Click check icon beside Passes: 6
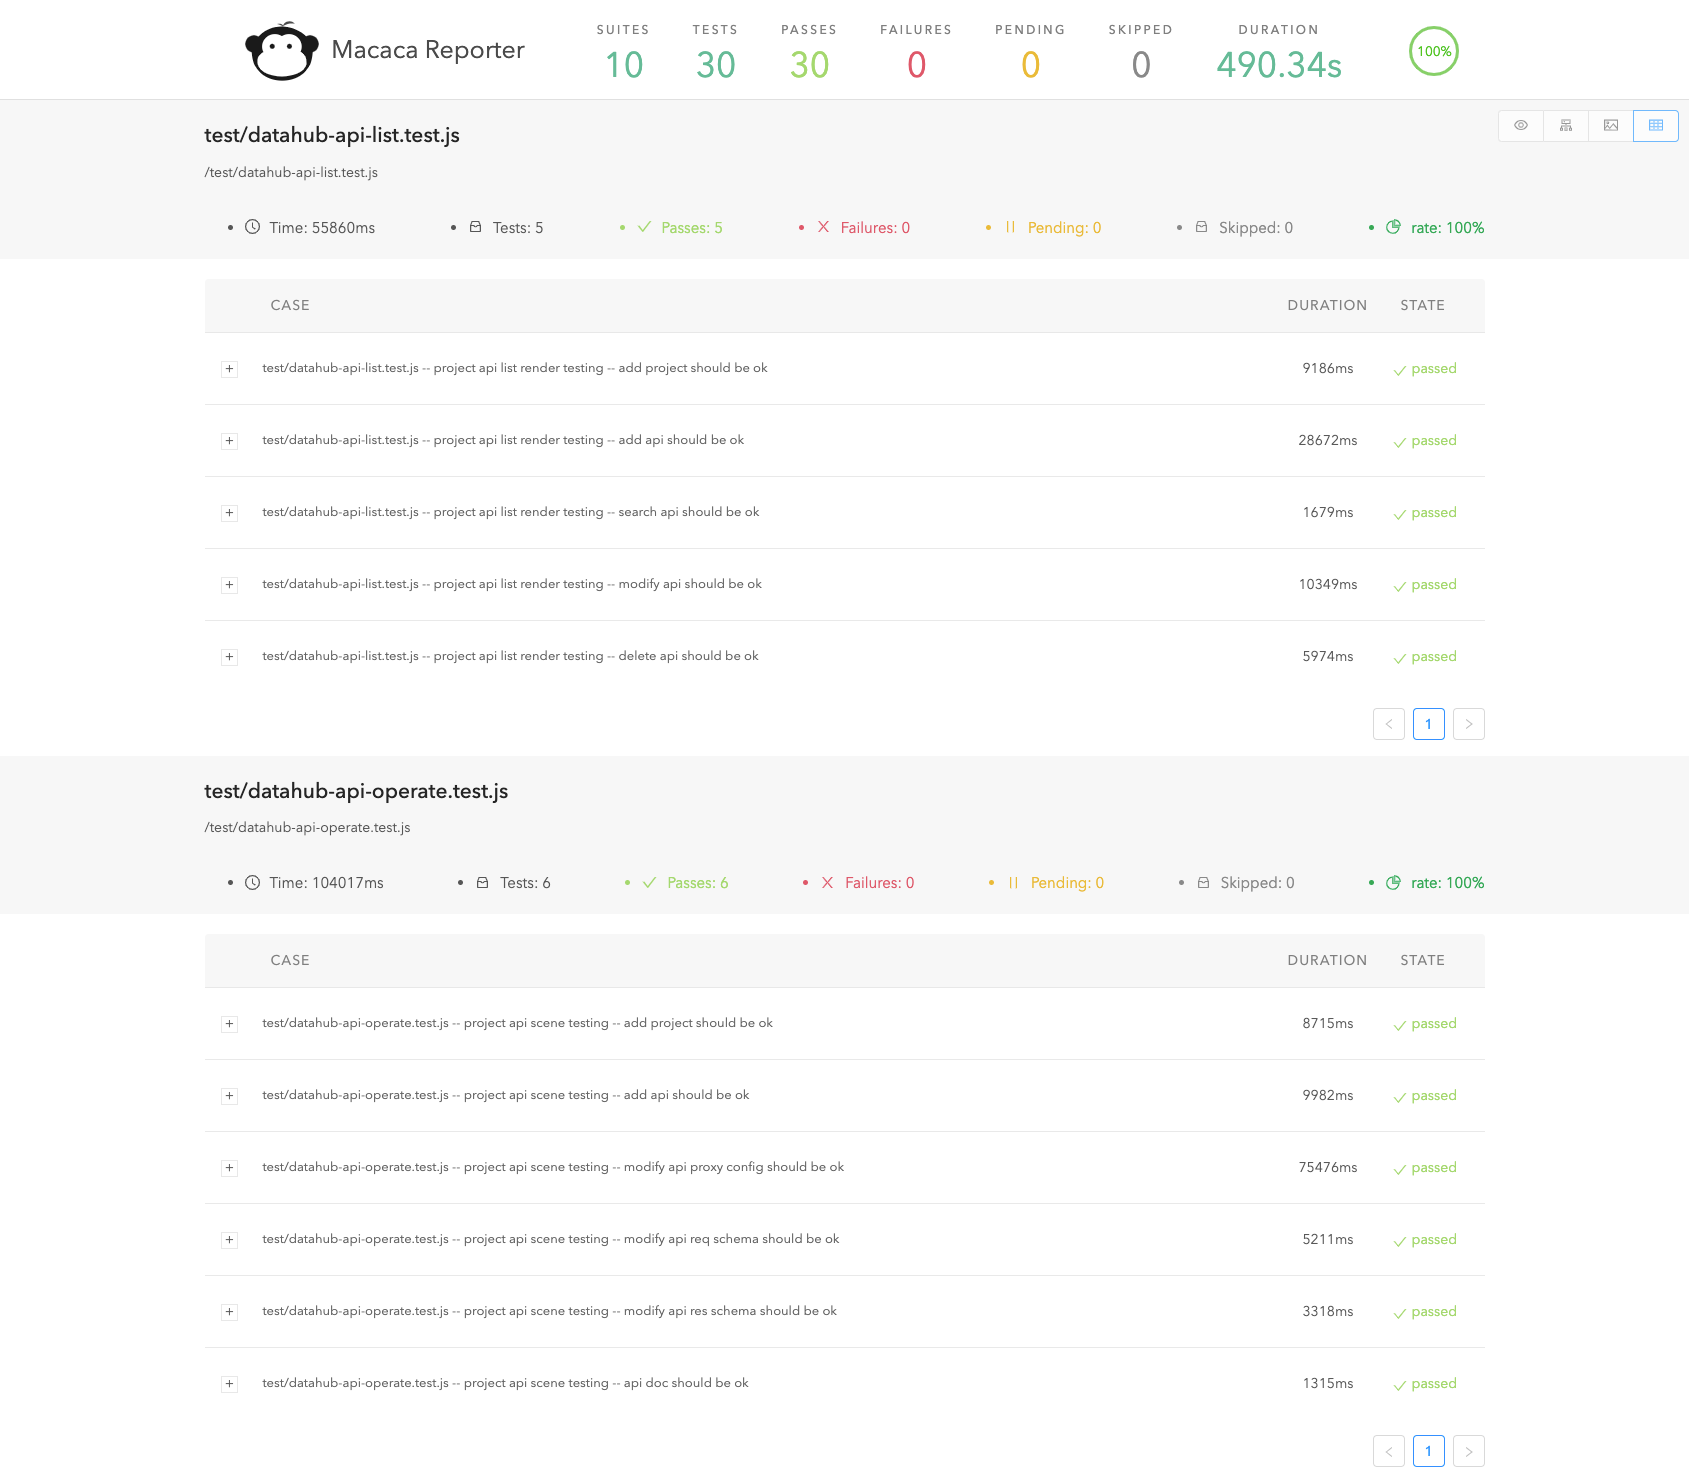 (649, 882)
